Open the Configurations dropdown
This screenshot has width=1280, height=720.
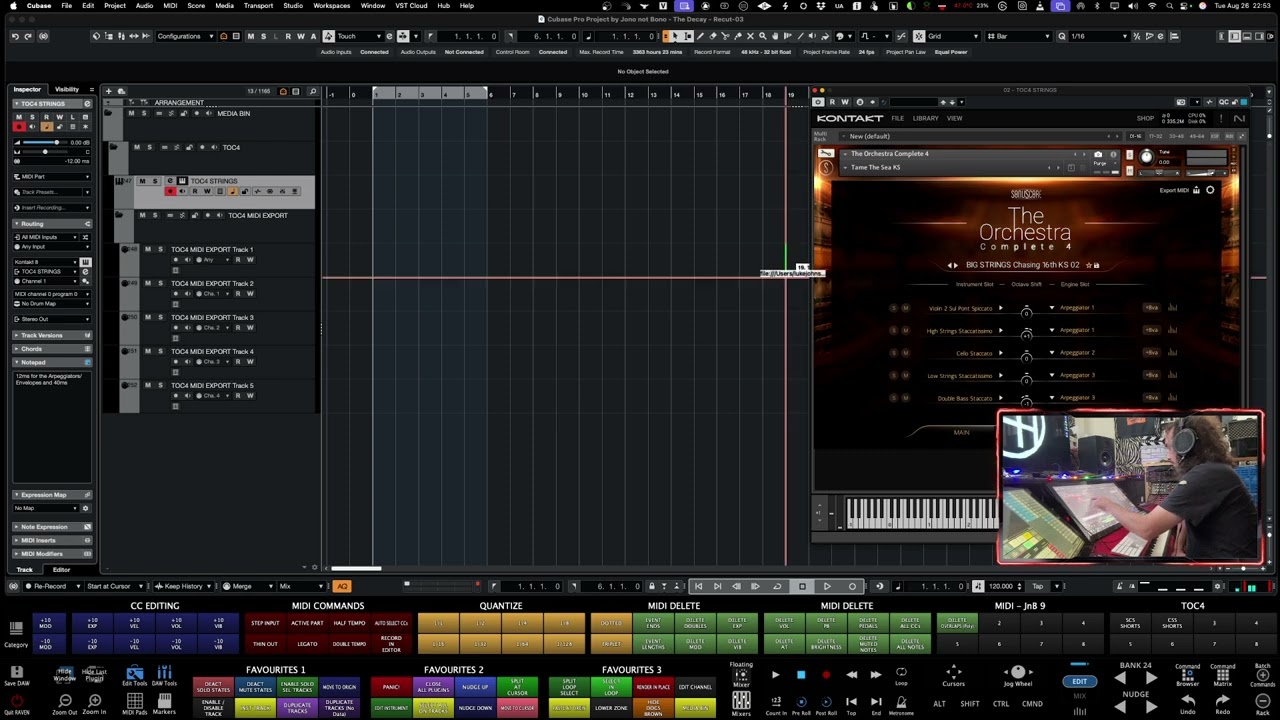[185, 36]
